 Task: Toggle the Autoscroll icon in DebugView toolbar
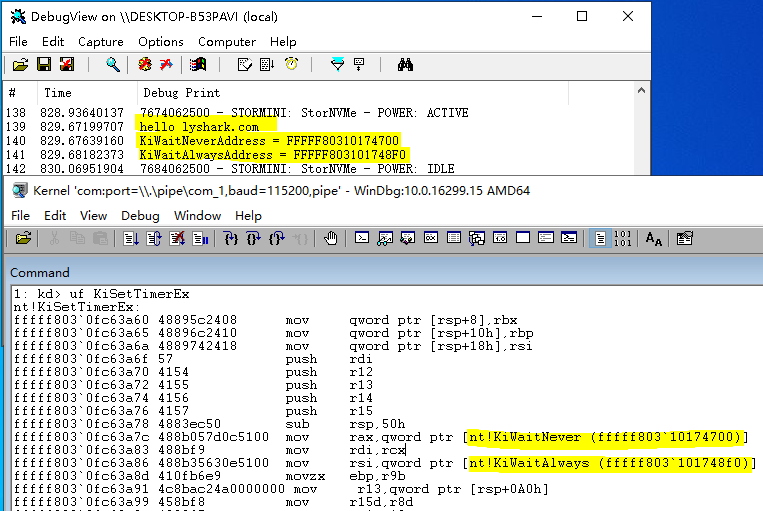267,64
